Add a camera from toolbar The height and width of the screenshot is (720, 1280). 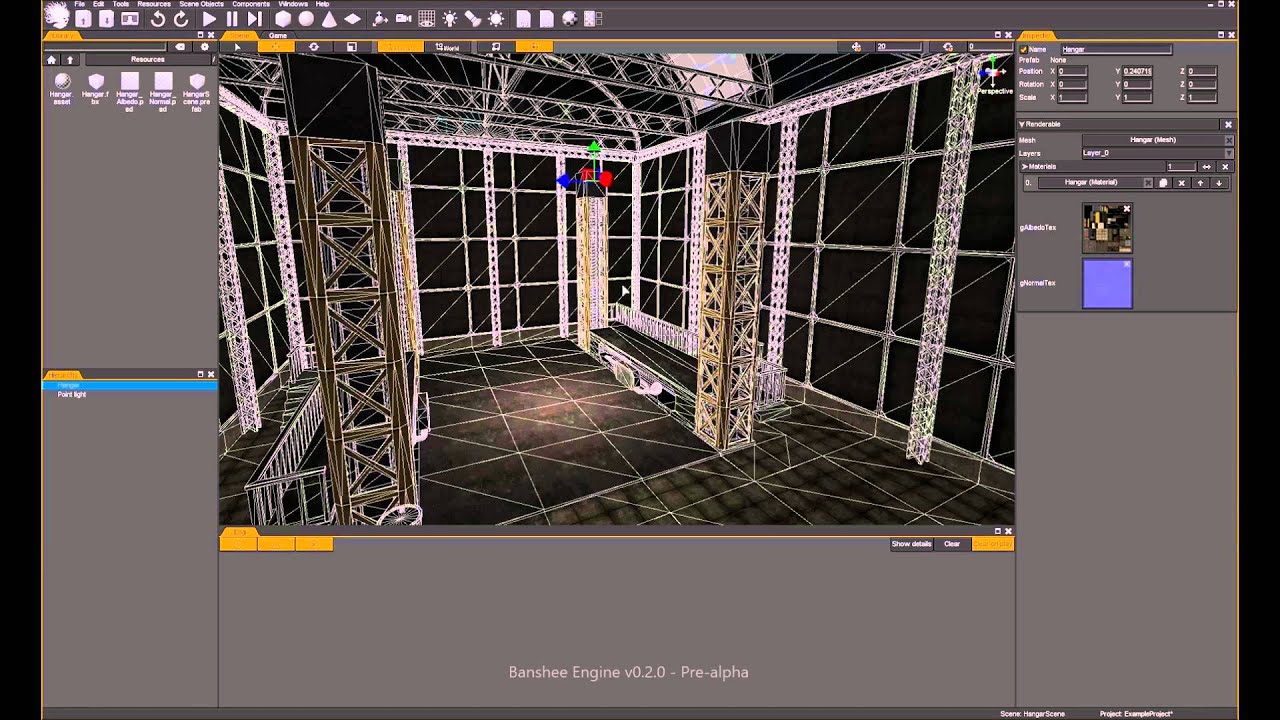point(403,18)
